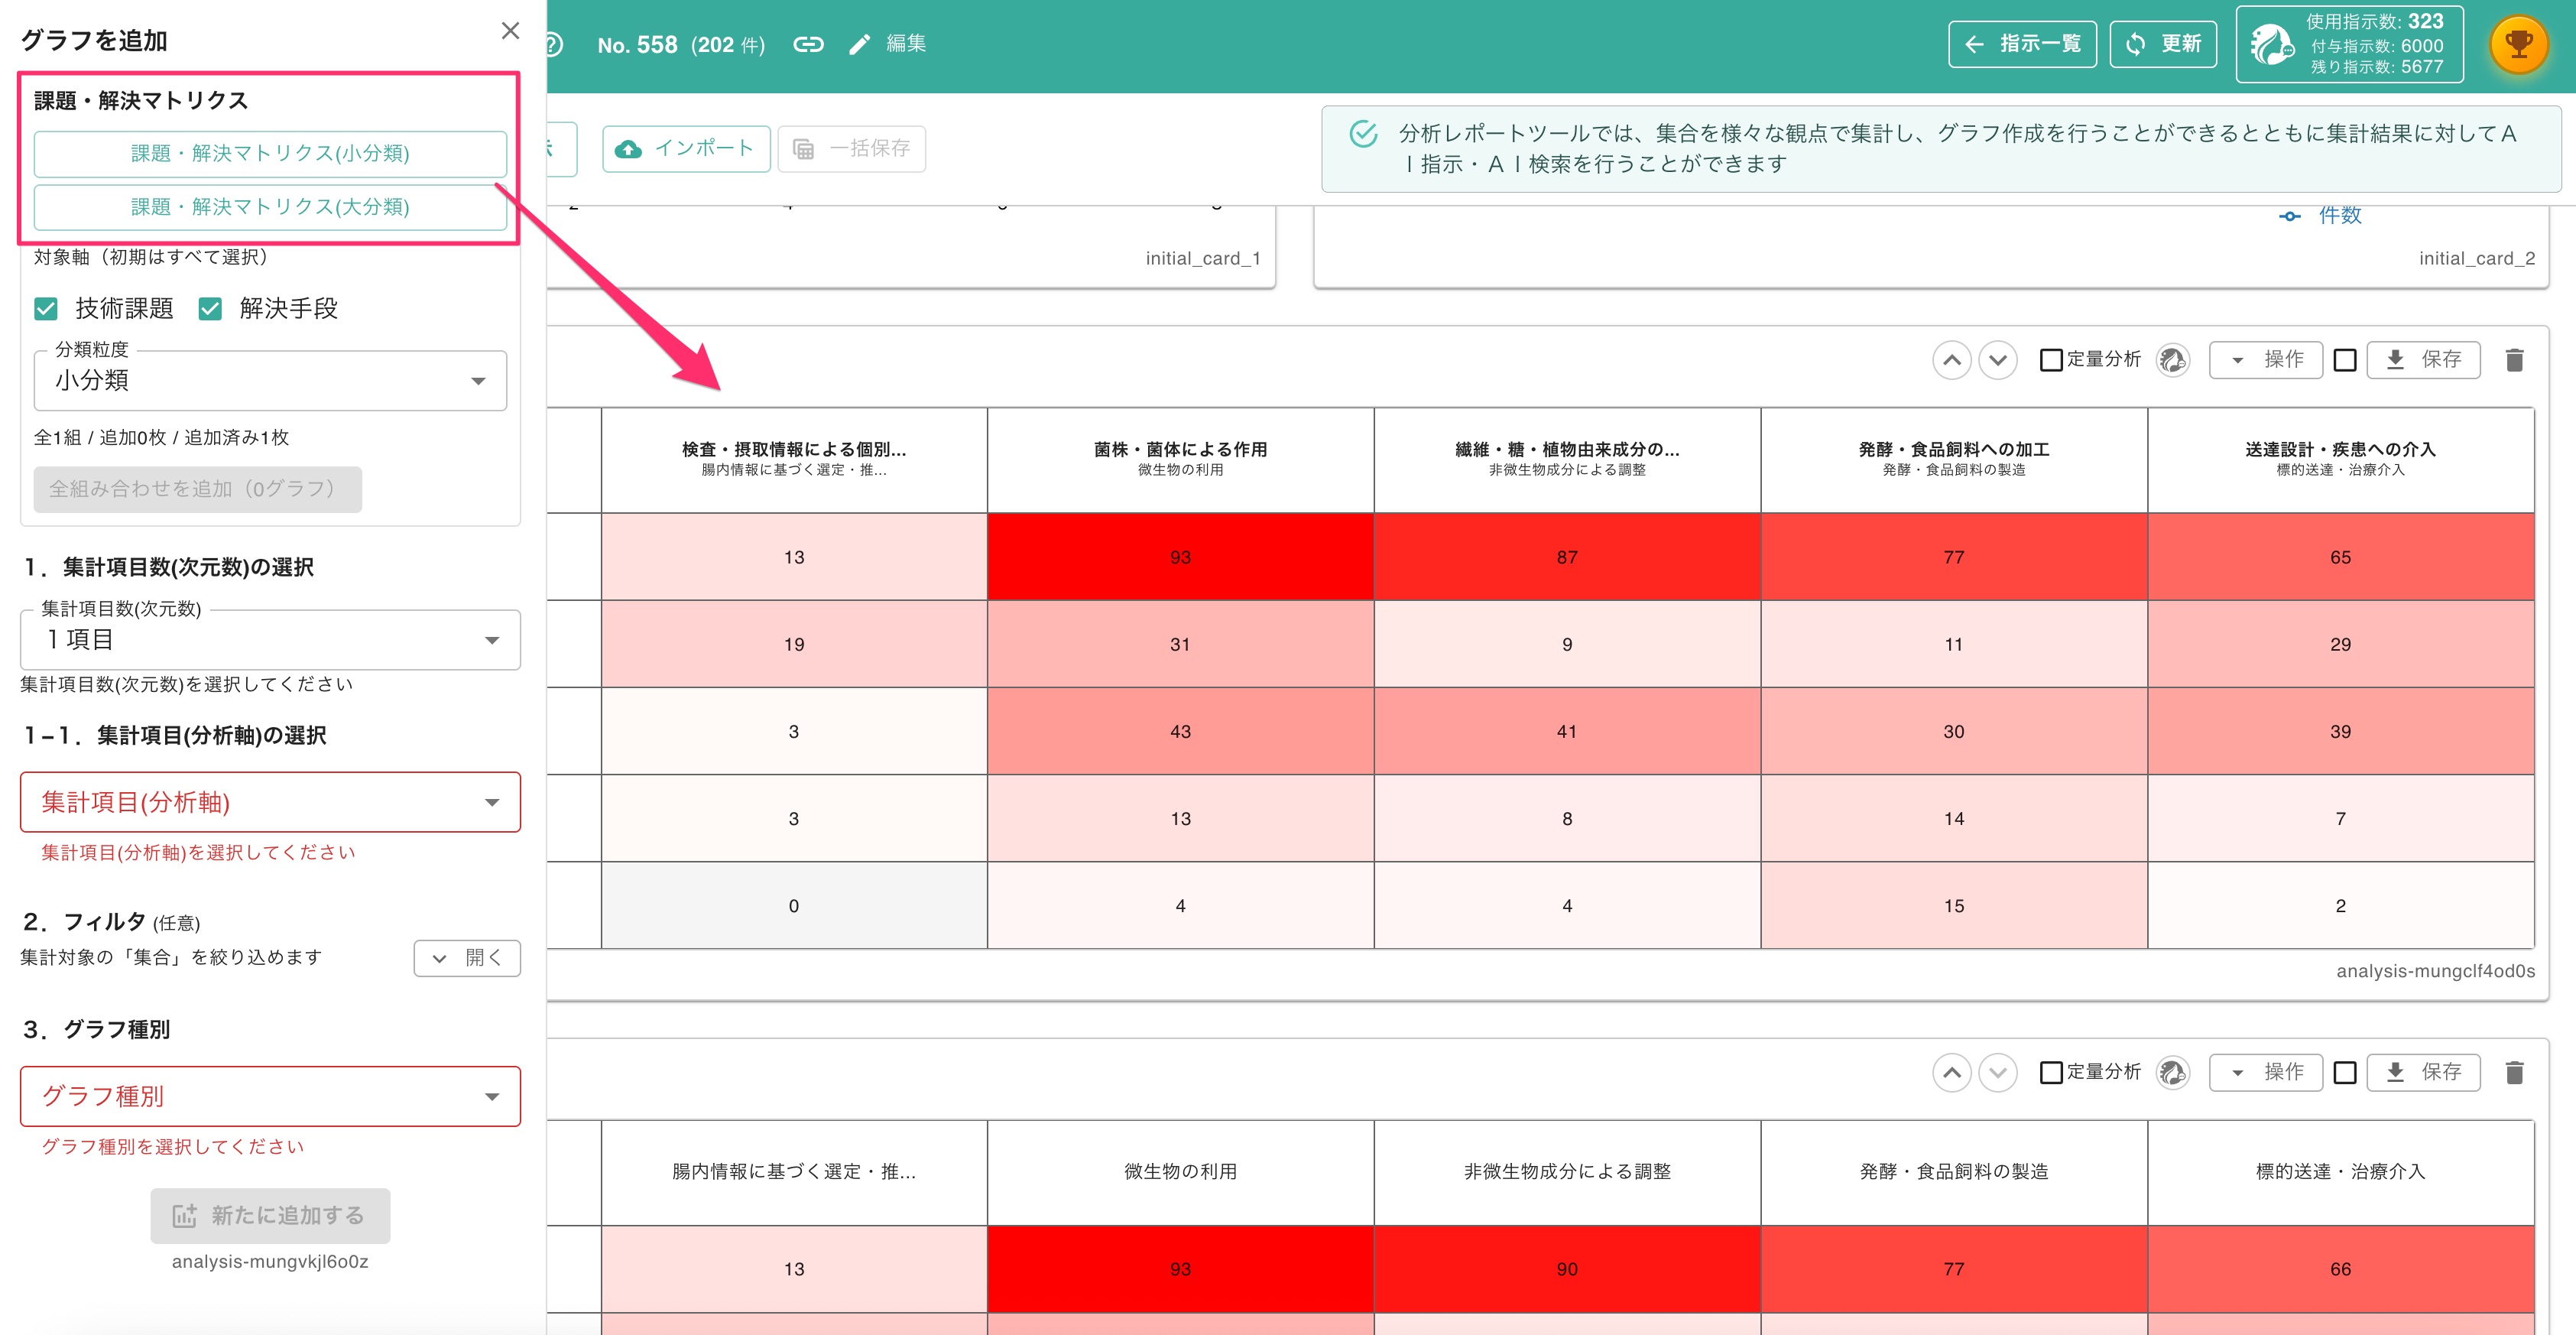Screen dimensions: 2576x1335
Task: Click the pencil 編集 icon
Action: tap(860, 44)
